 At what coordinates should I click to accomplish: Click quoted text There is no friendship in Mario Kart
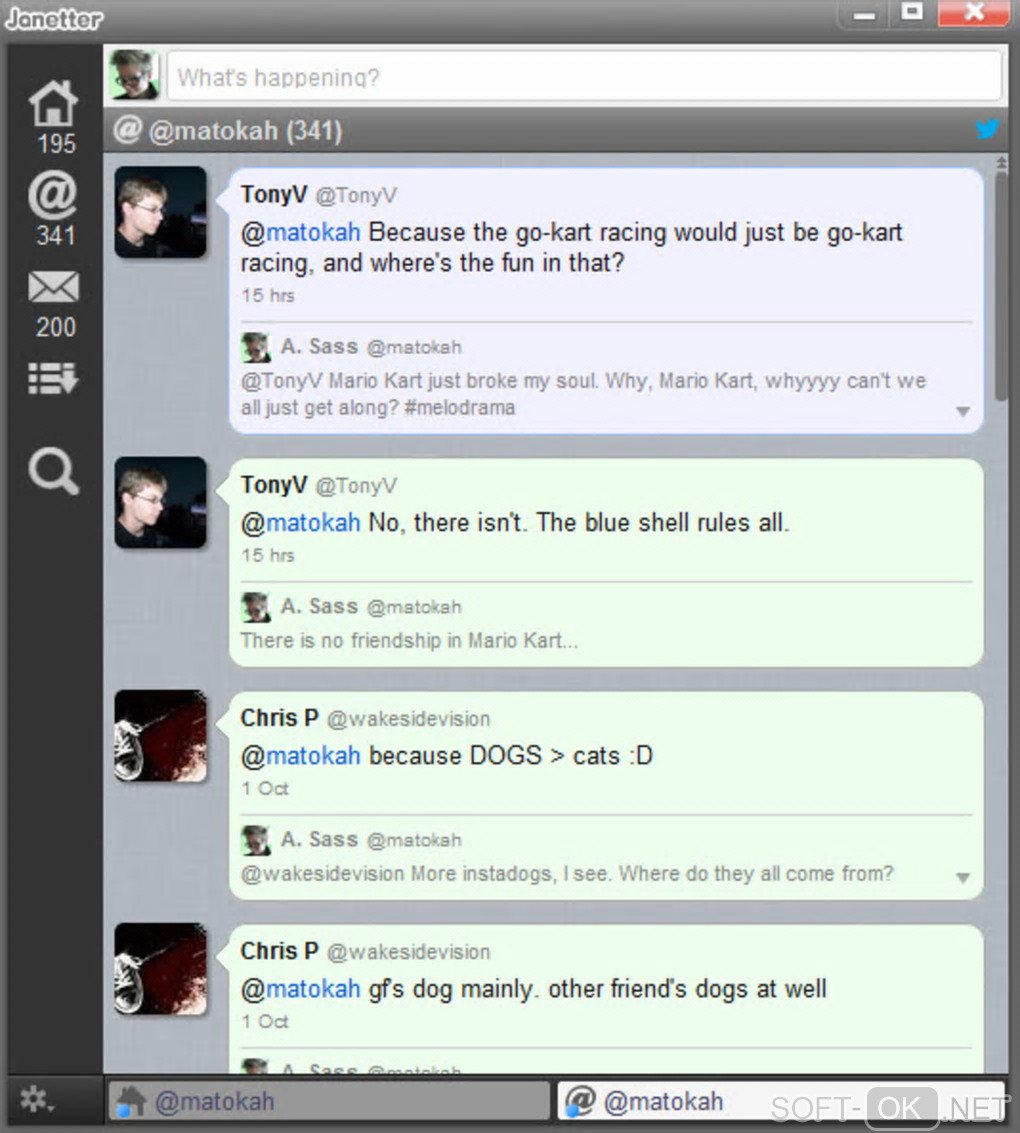coord(409,641)
